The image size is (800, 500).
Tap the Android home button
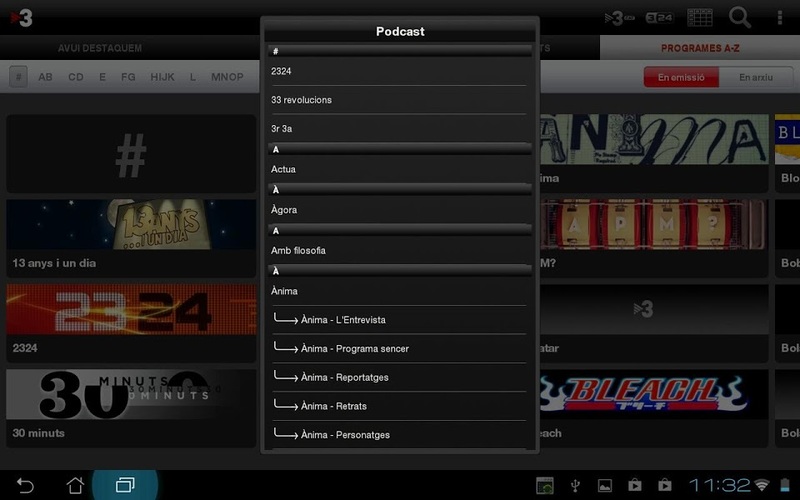[75, 485]
